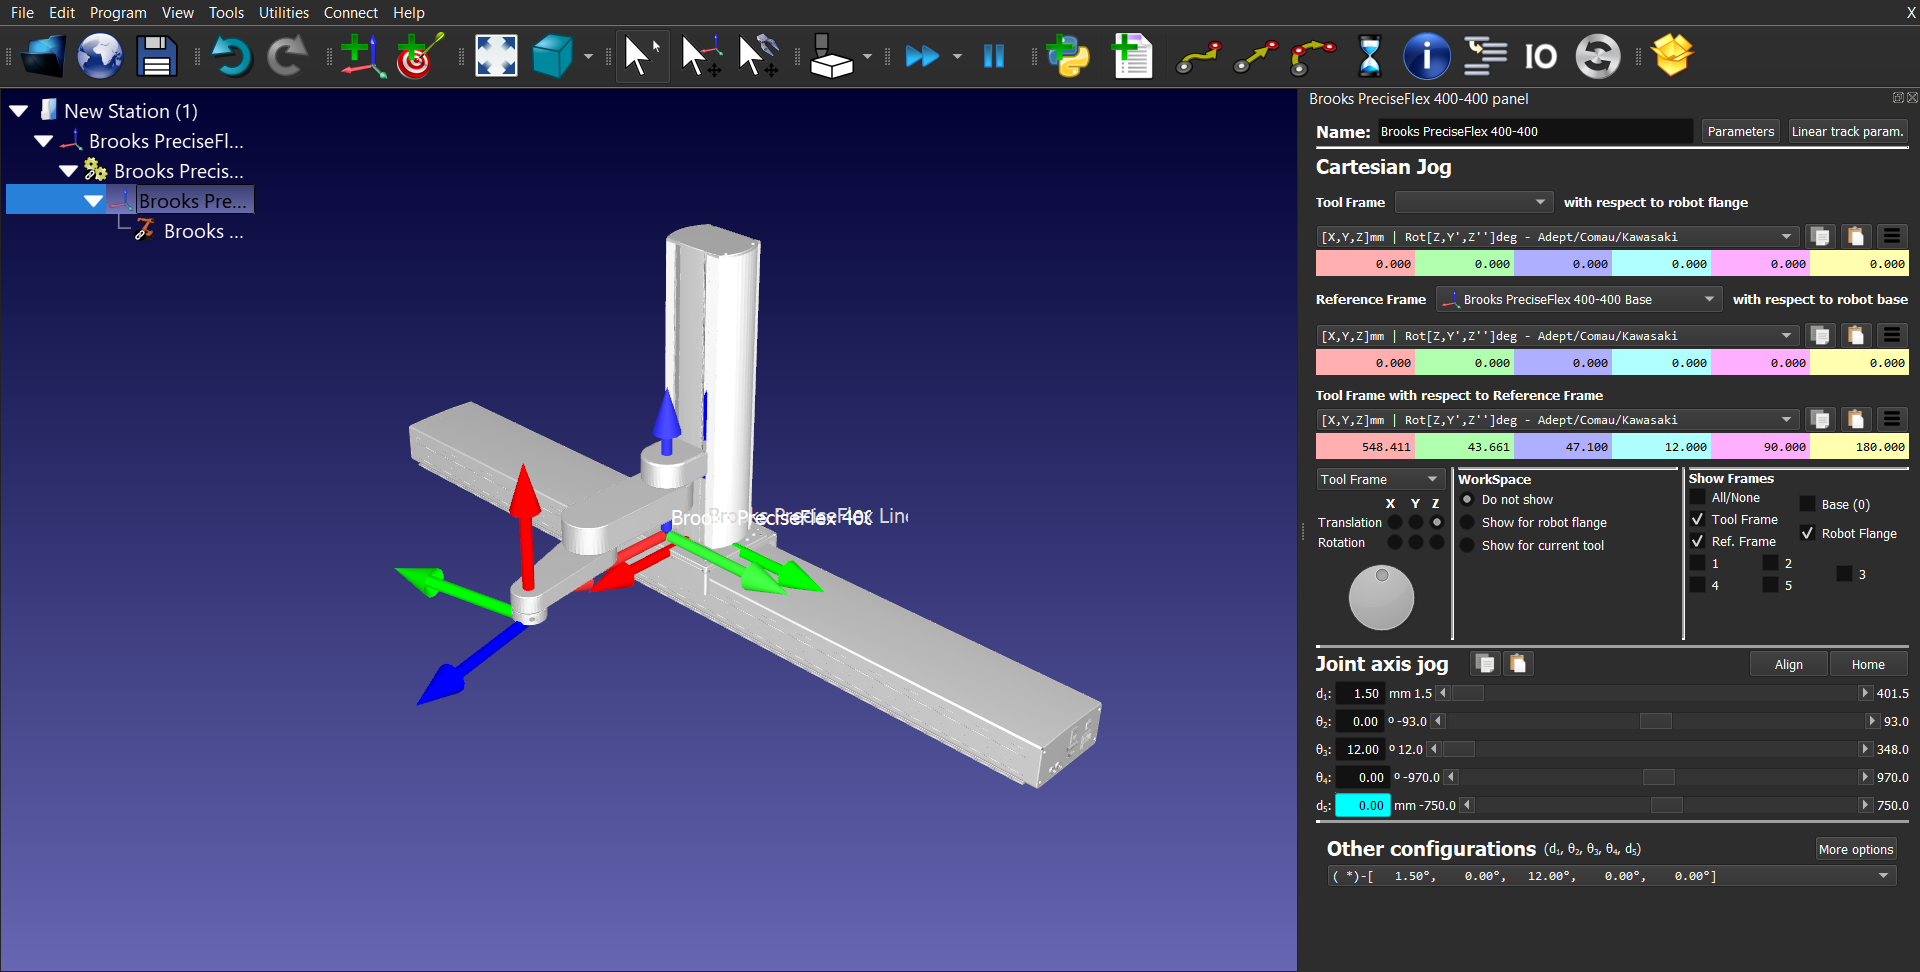
Task: Click the blue info help icon
Action: [x=1426, y=56]
